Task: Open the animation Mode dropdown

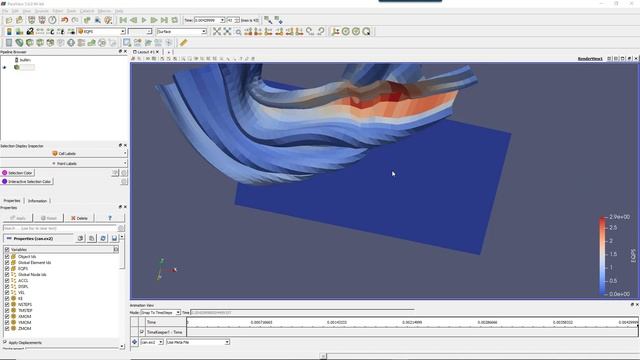Action: coord(160,312)
